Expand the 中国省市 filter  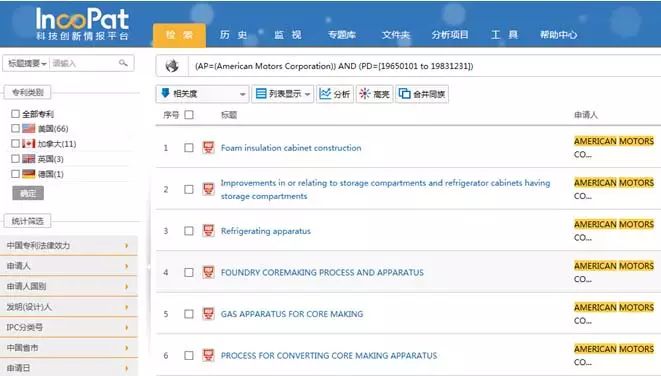[x=69, y=348]
